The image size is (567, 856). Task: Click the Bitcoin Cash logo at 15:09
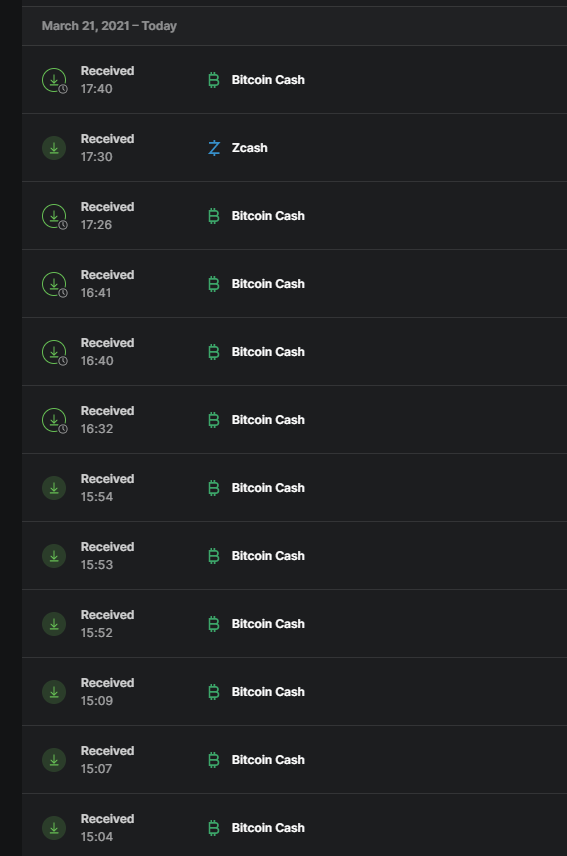[214, 692]
